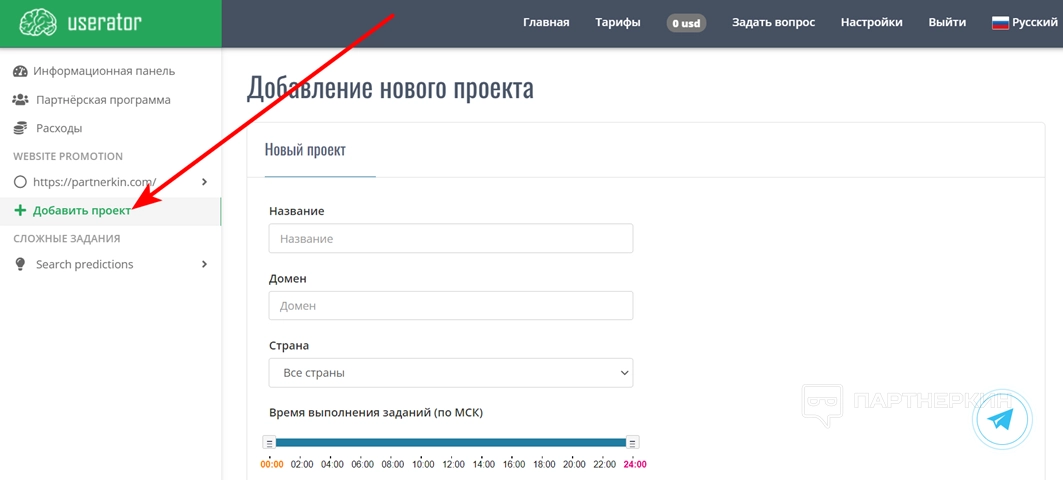
Task: Expand the Search predictions chevron
Action: 205,264
